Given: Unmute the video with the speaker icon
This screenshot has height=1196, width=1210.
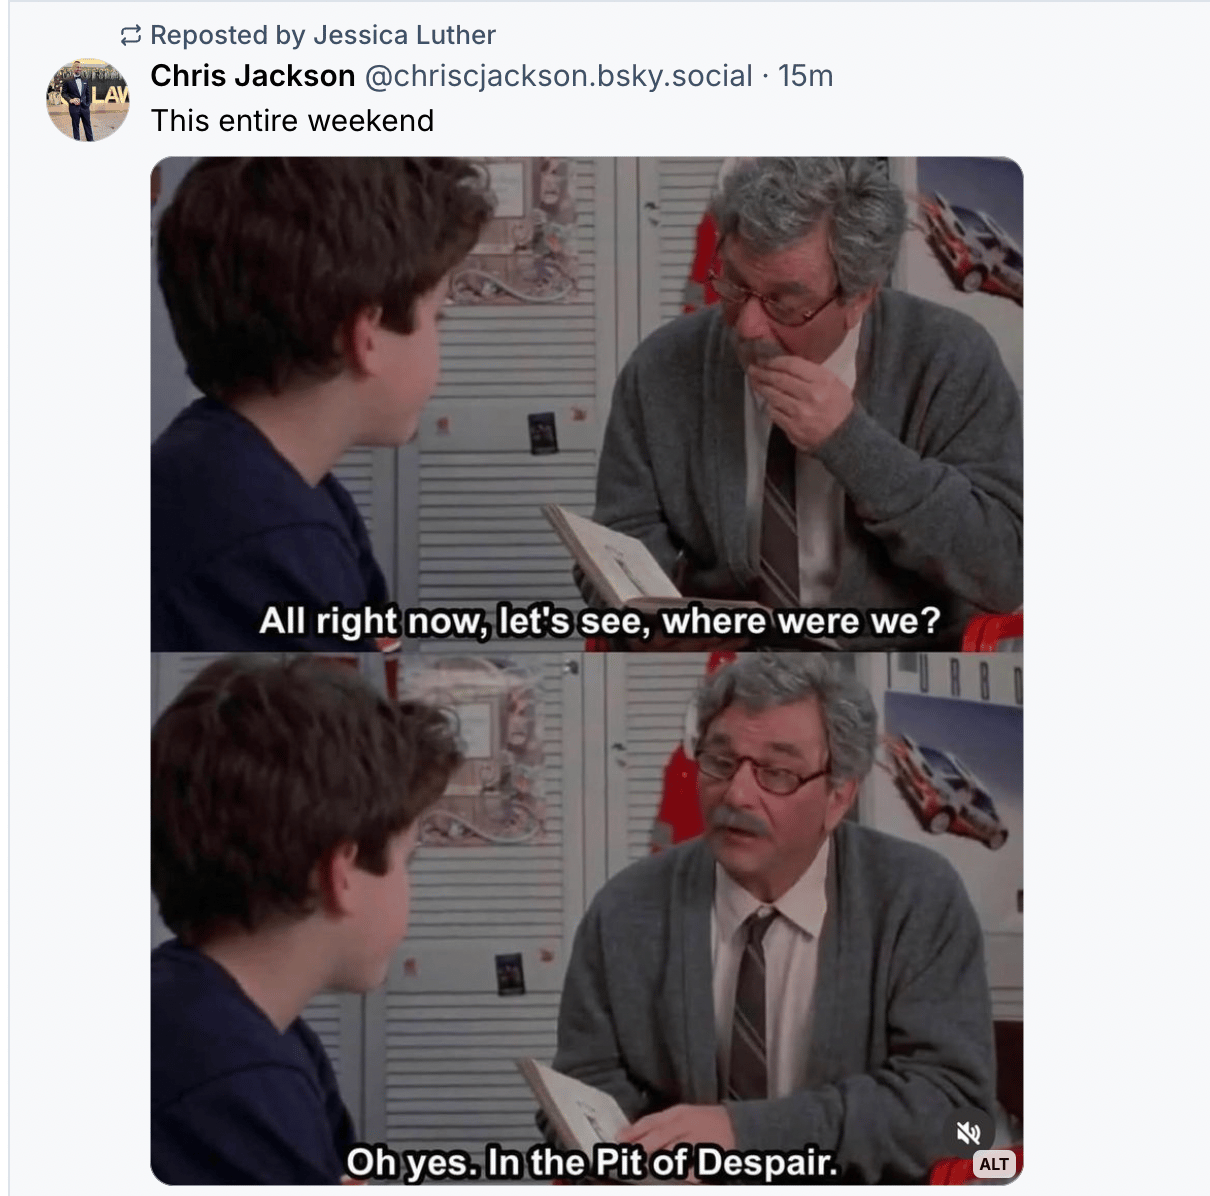Looking at the screenshot, I should (x=968, y=1132).
